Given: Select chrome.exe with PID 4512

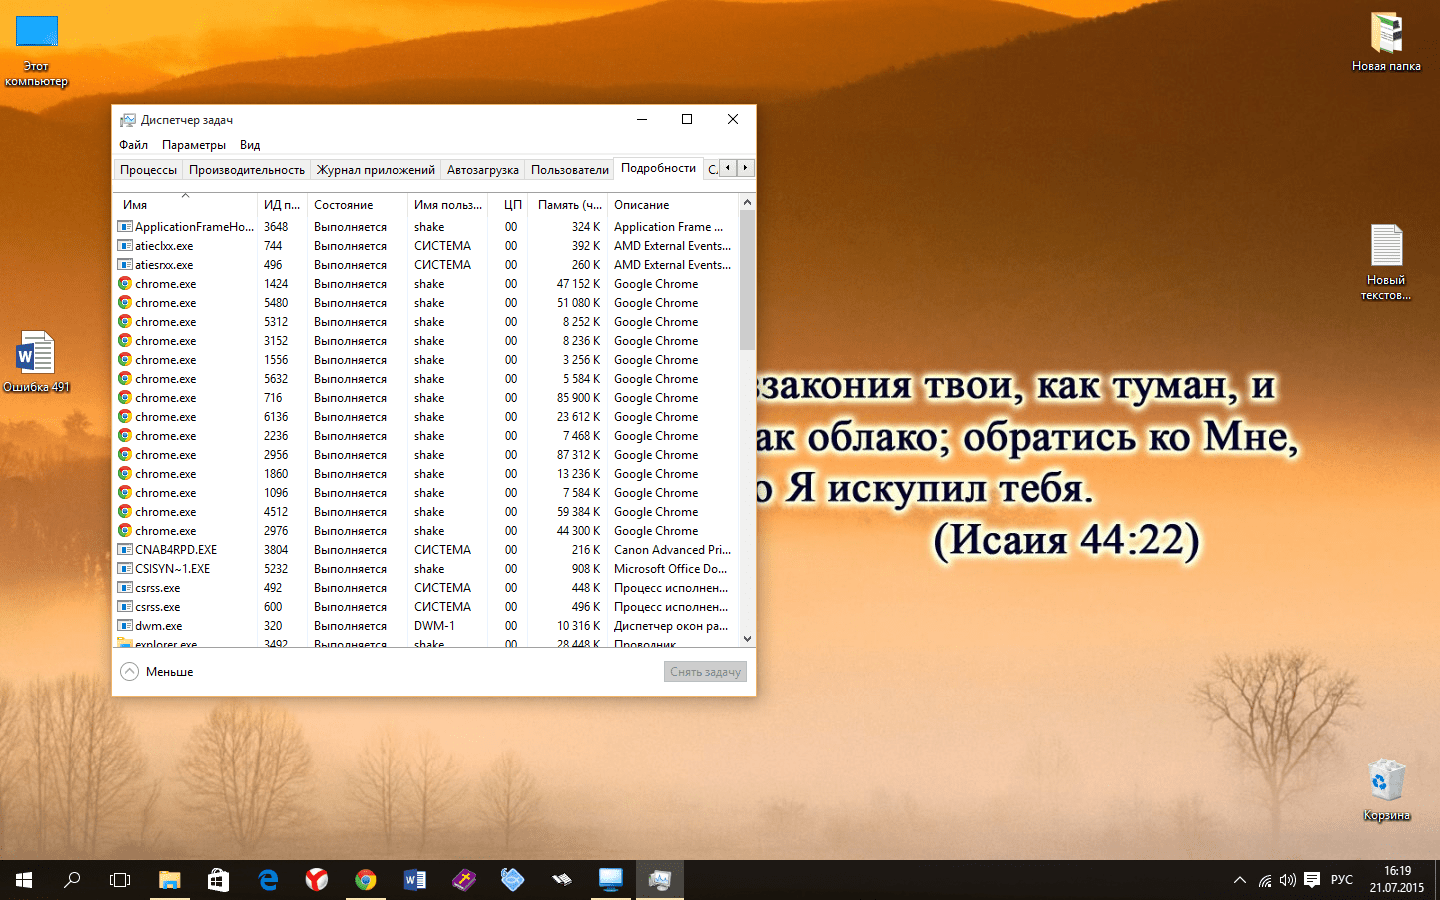Looking at the screenshot, I should [427, 512].
